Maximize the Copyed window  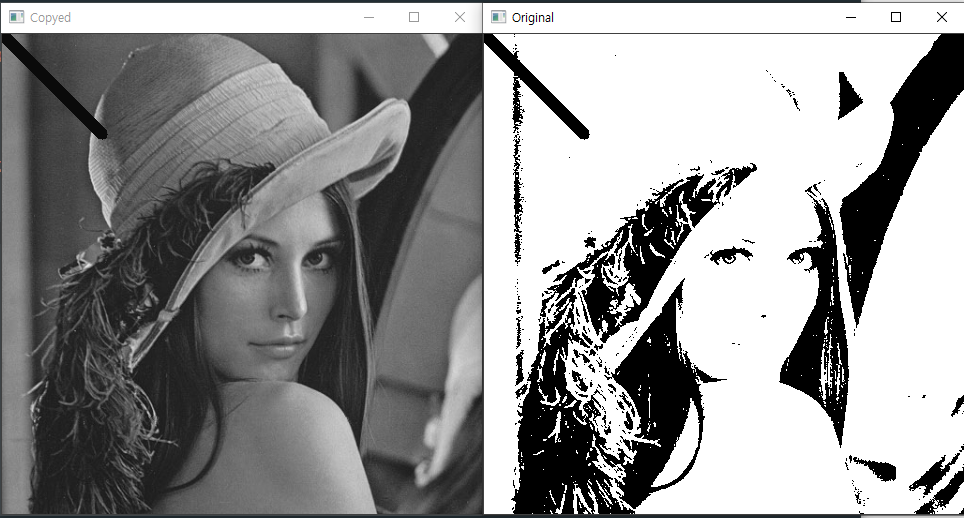click(x=414, y=17)
